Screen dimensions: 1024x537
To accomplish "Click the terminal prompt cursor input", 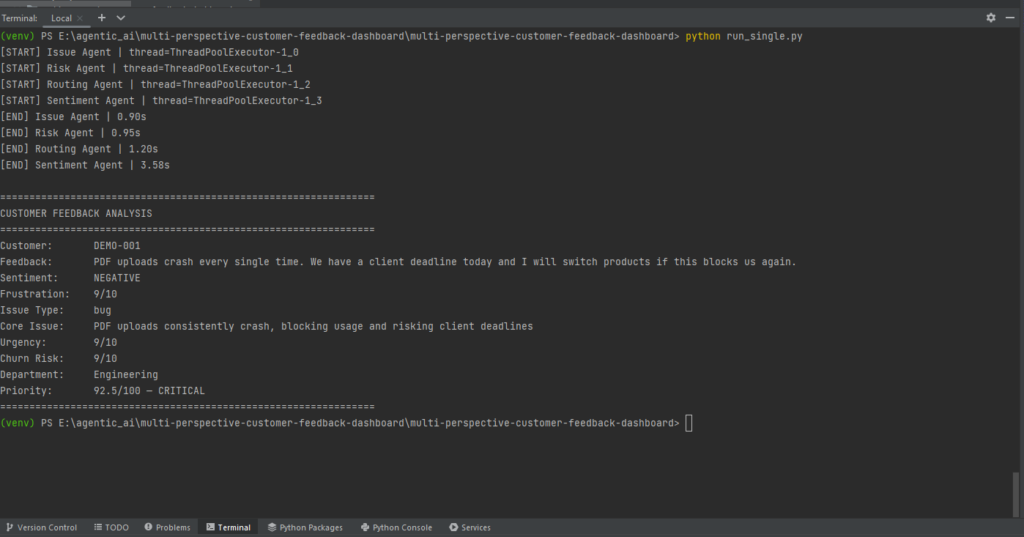I will [688, 423].
